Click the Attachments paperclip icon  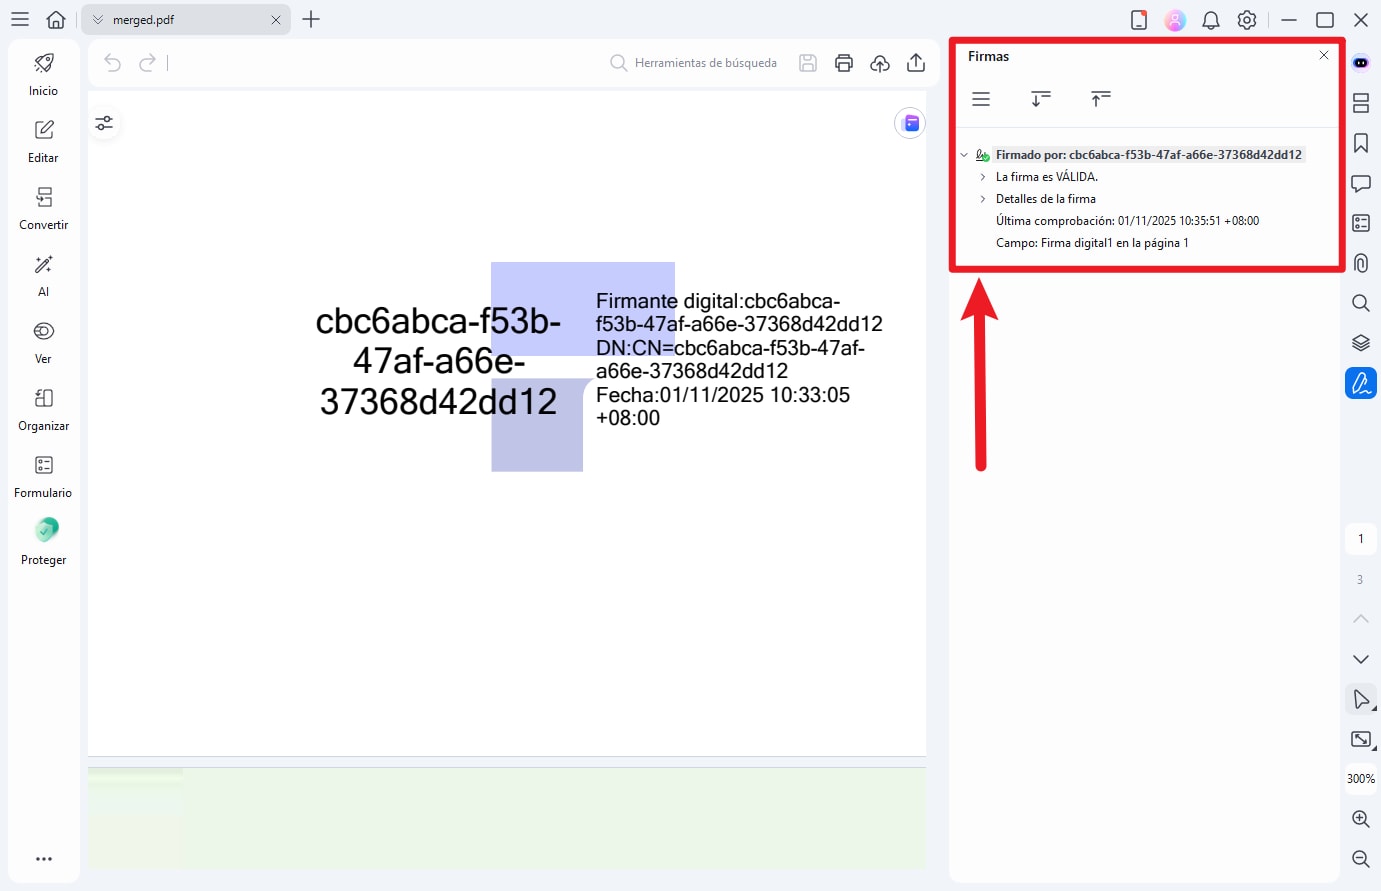[x=1360, y=263]
